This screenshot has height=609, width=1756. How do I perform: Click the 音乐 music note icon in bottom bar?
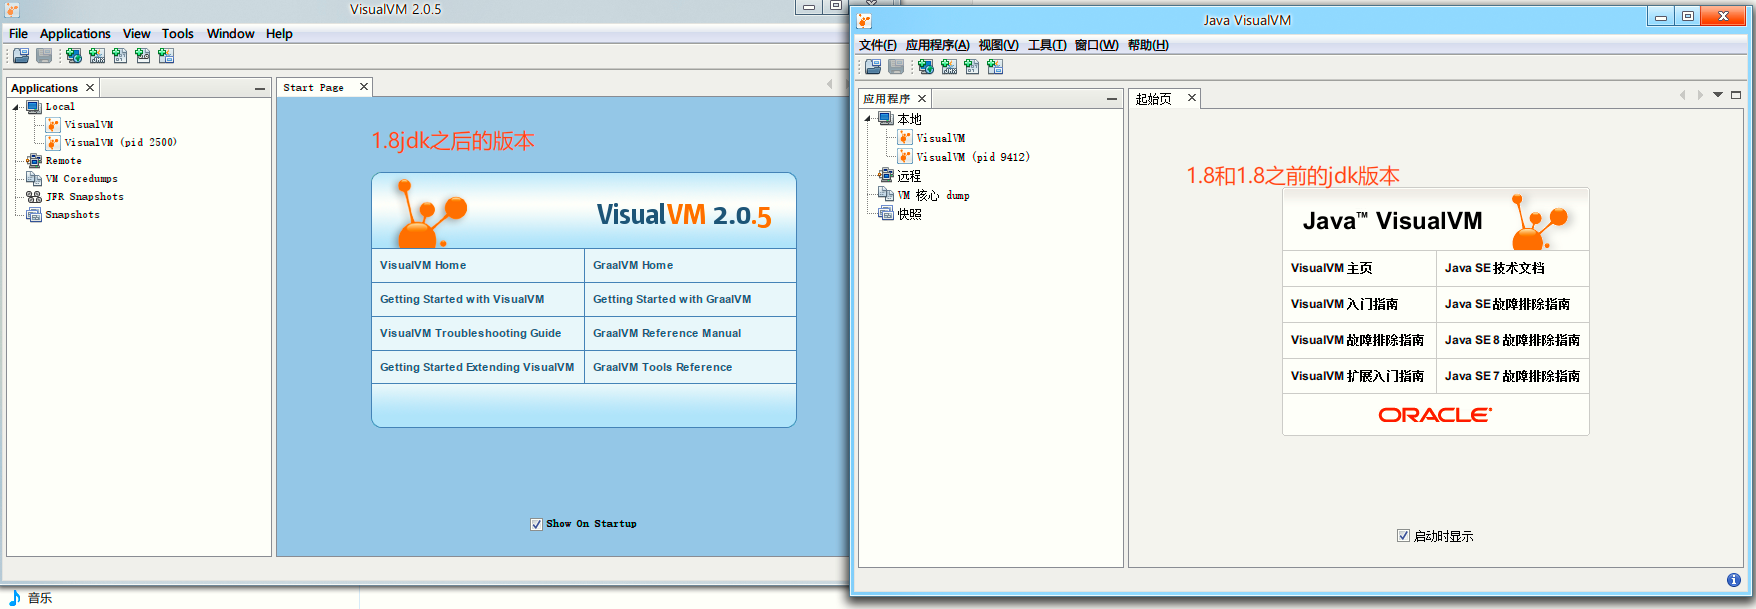[x=15, y=597]
